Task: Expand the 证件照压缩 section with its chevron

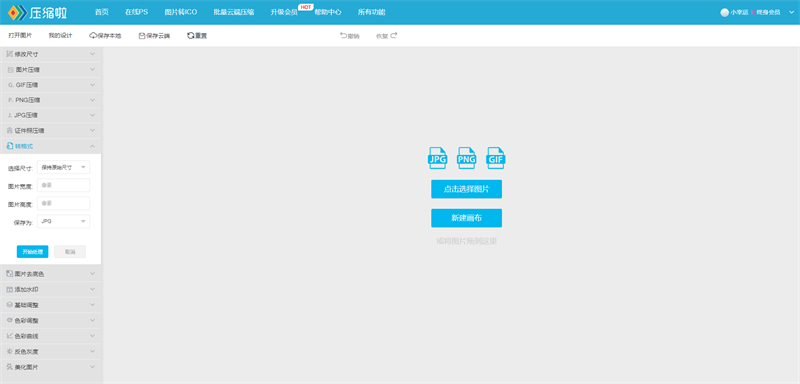Action: 92,131
